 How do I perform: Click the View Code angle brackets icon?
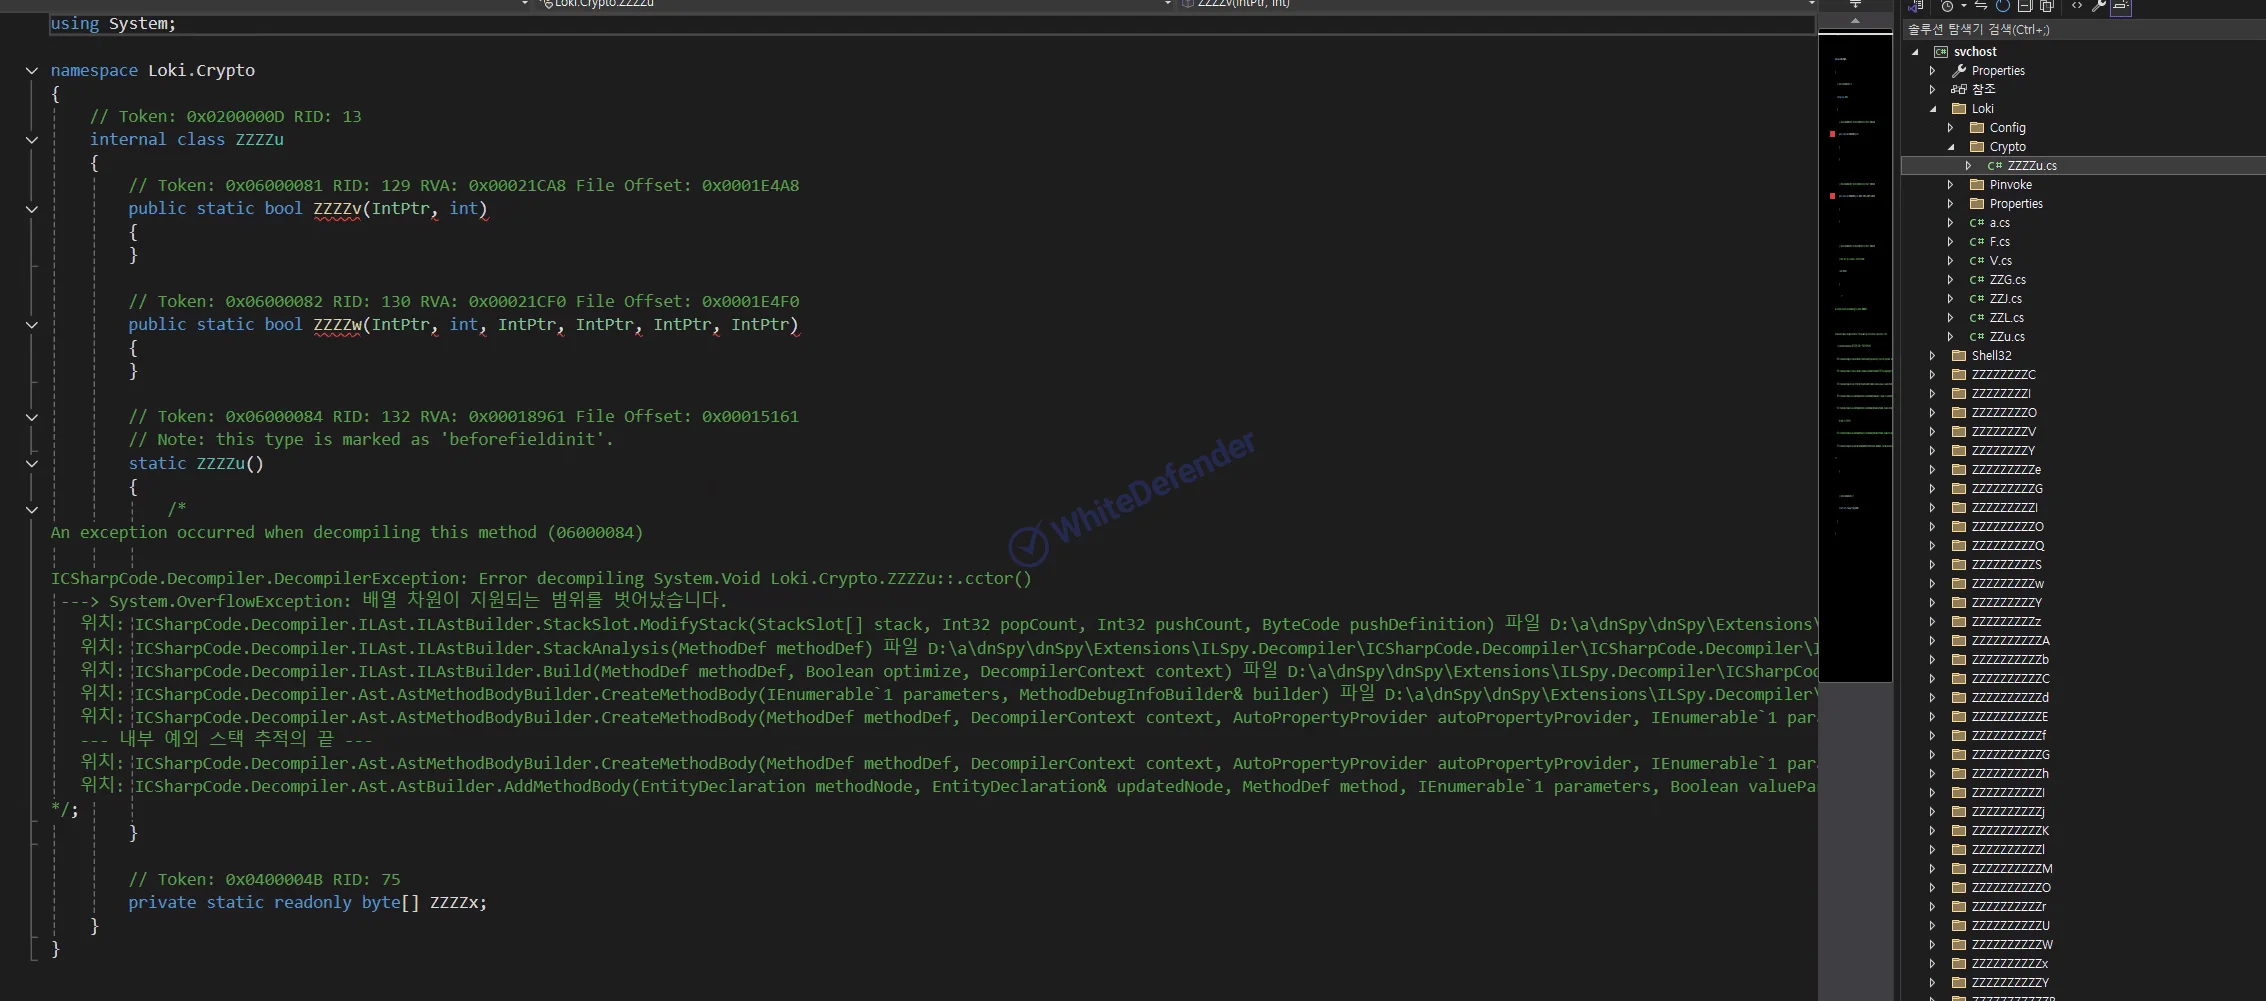tap(2077, 6)
